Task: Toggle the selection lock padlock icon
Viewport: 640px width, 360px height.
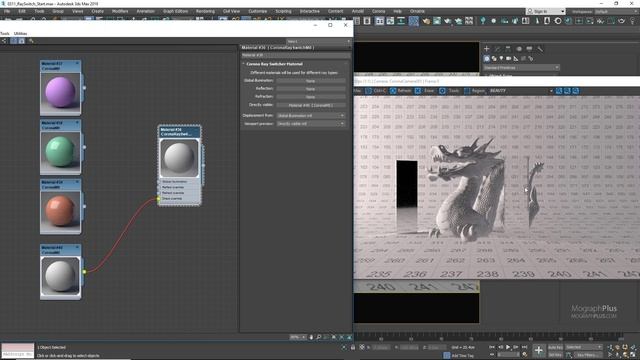Action: pos(353,347)
